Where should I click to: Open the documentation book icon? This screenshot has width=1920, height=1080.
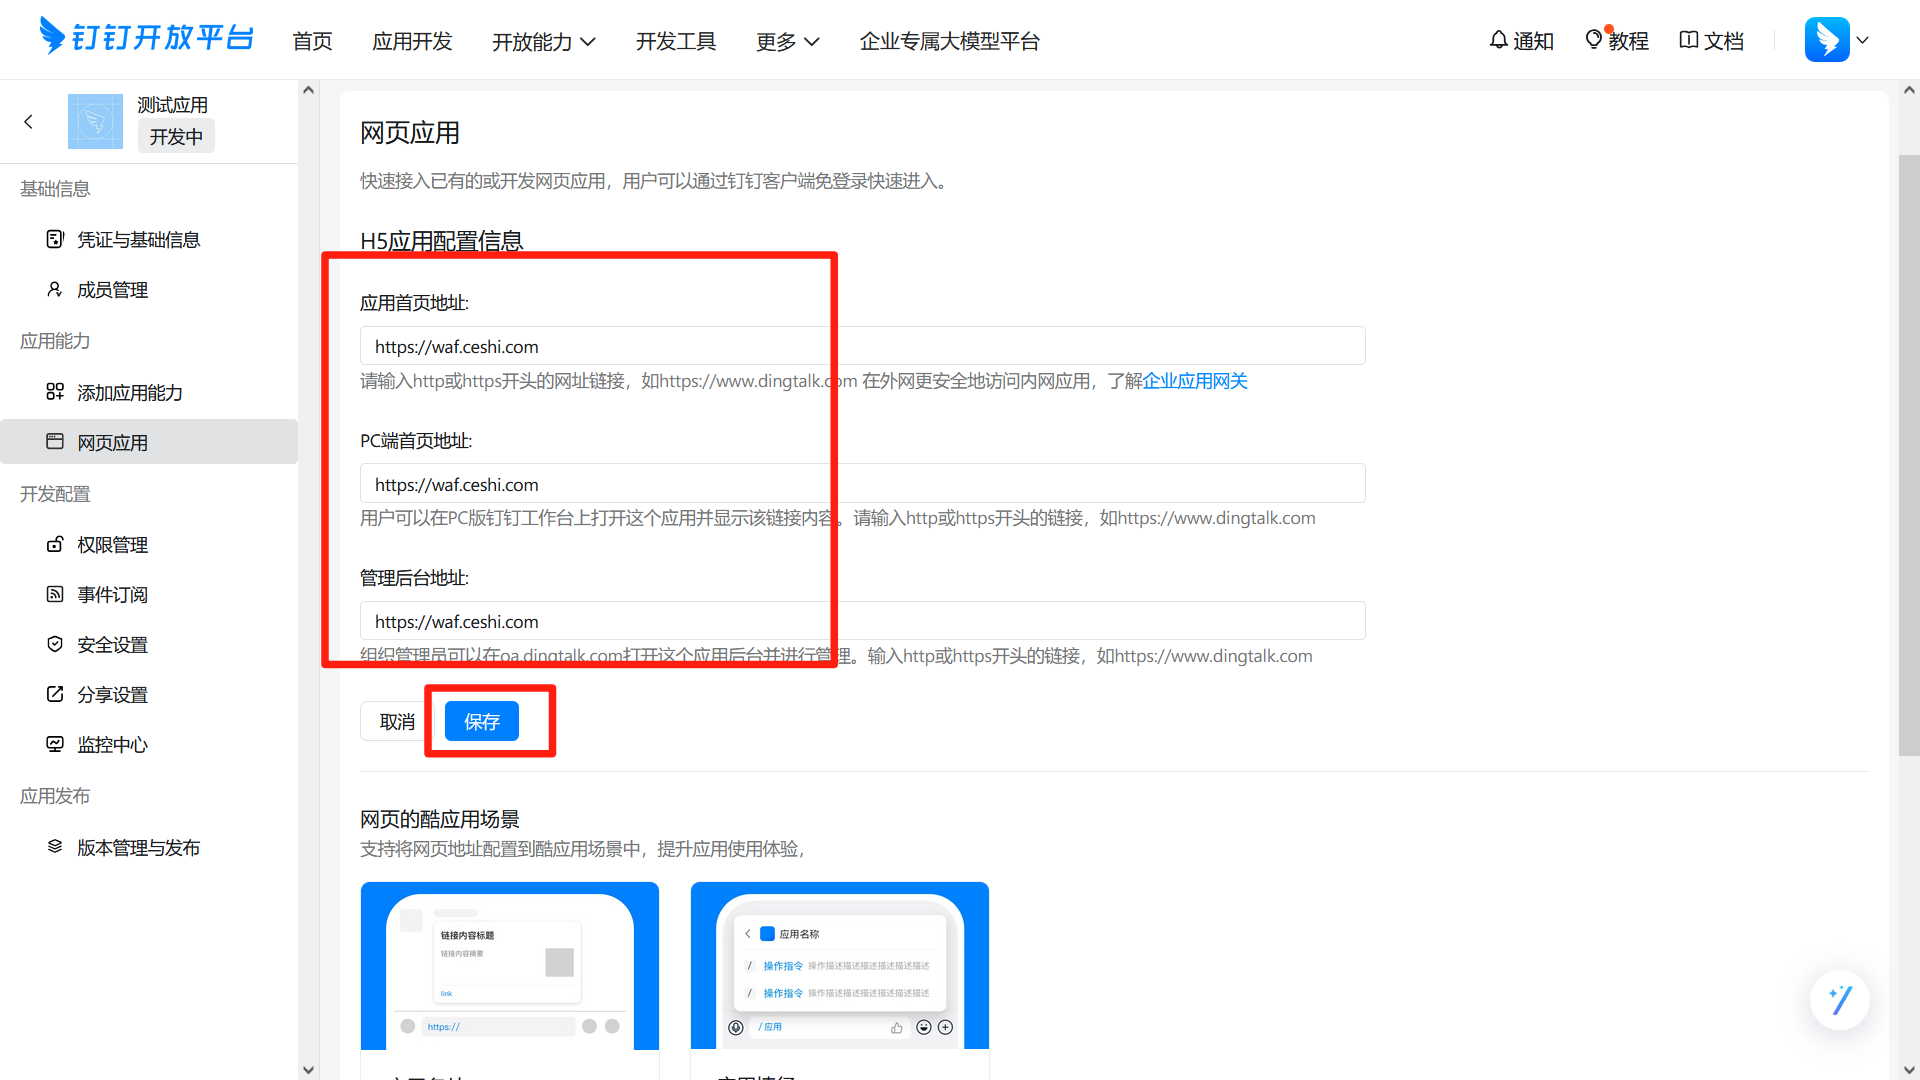point(1689,40)
